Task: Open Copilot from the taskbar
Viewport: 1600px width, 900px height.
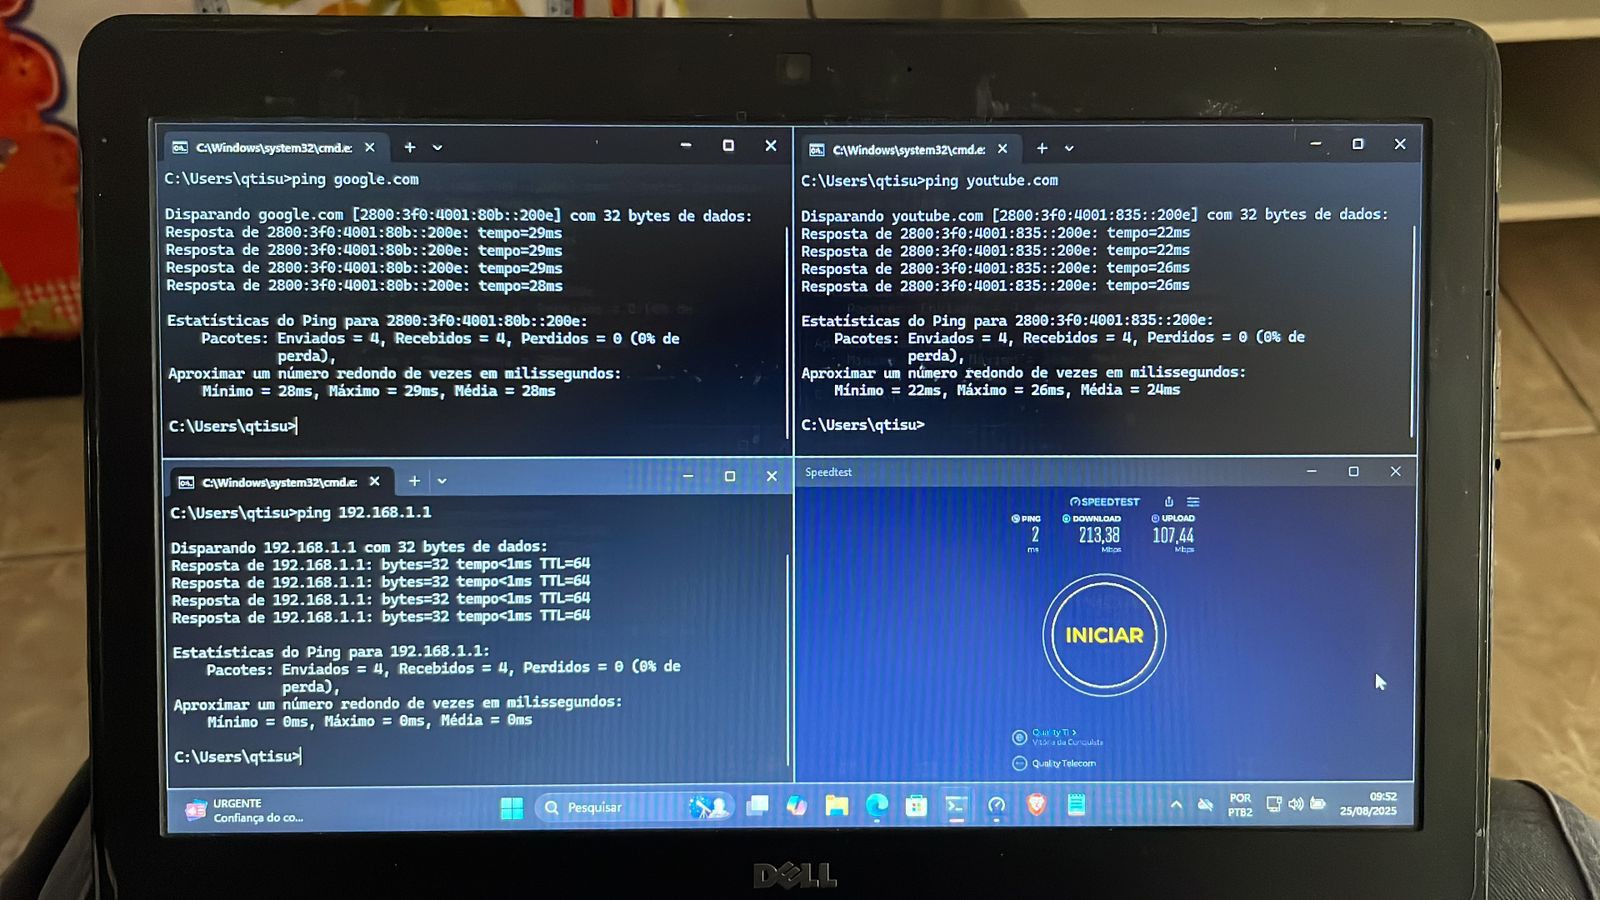Action: (797, 806)
